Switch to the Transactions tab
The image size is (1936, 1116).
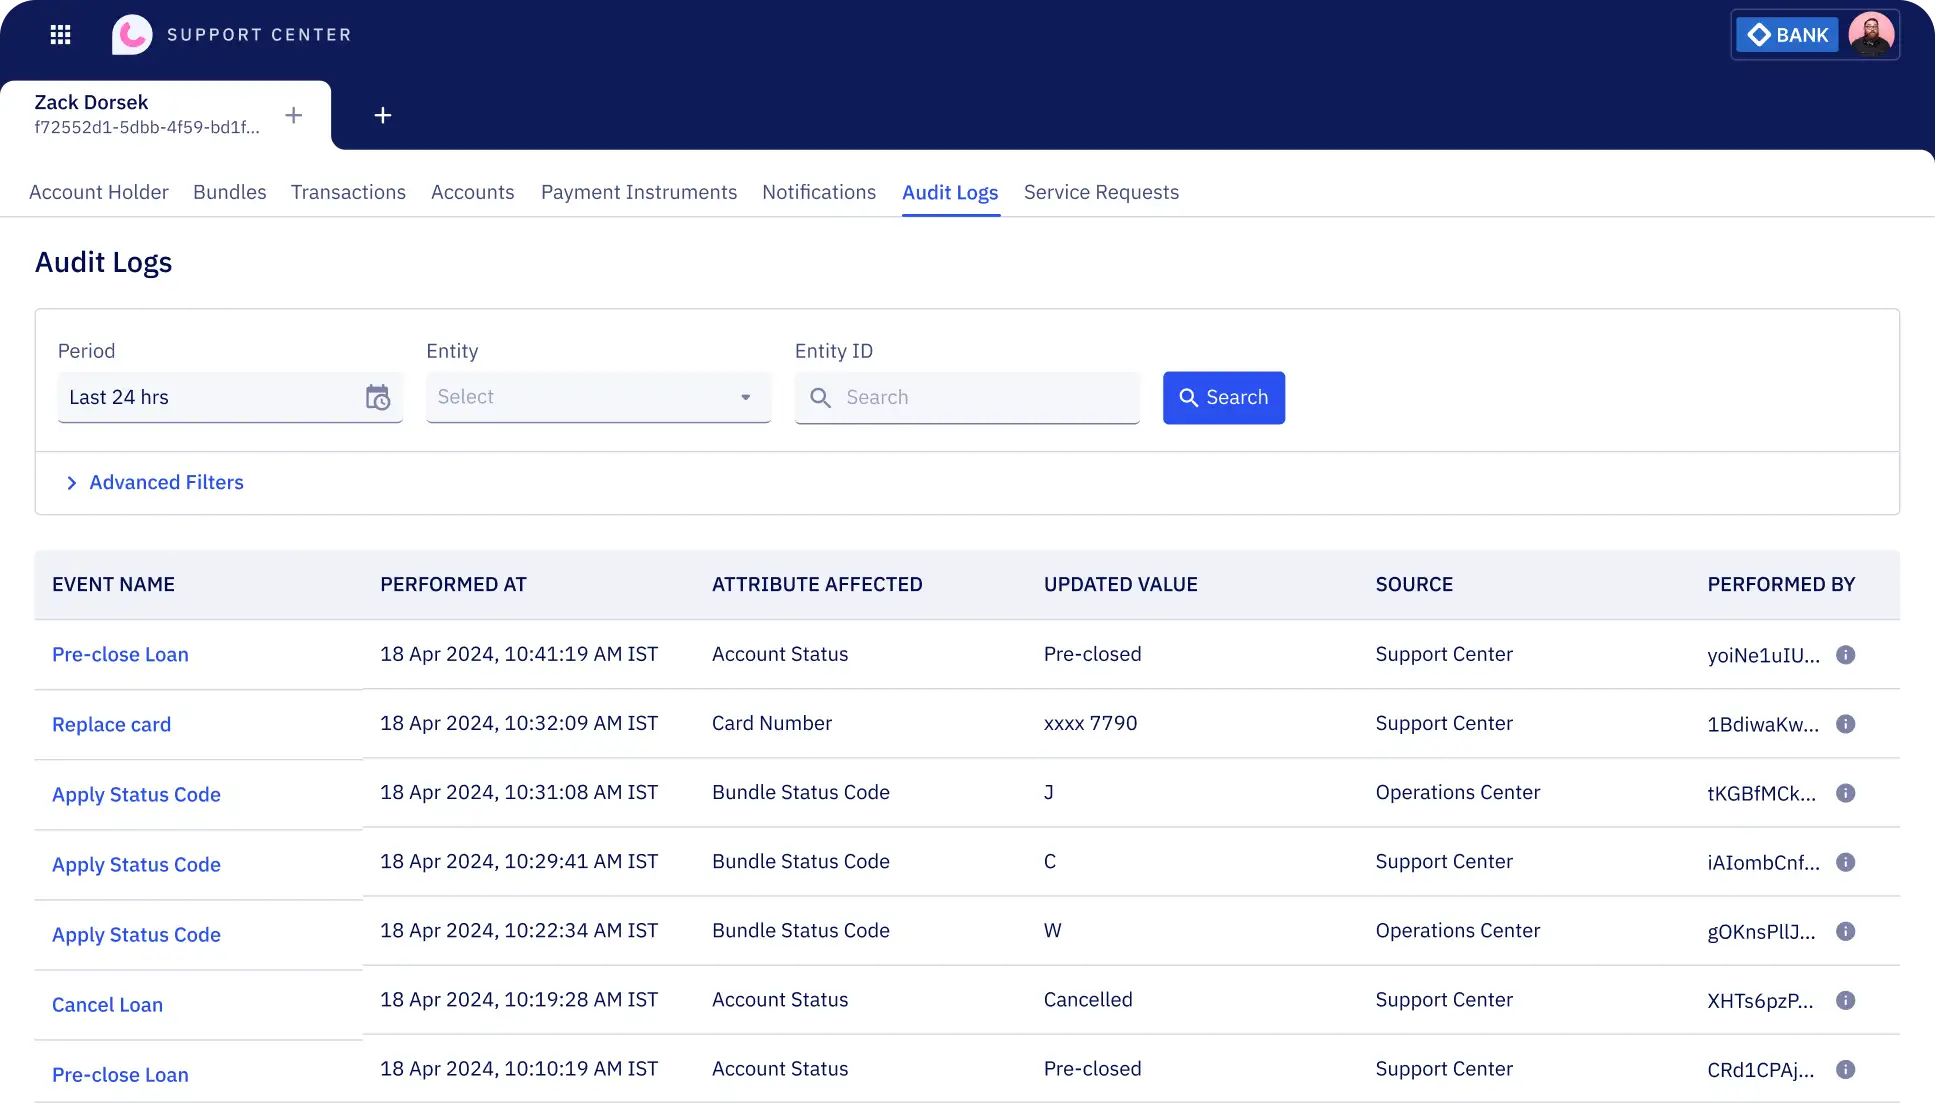[348, 192]
